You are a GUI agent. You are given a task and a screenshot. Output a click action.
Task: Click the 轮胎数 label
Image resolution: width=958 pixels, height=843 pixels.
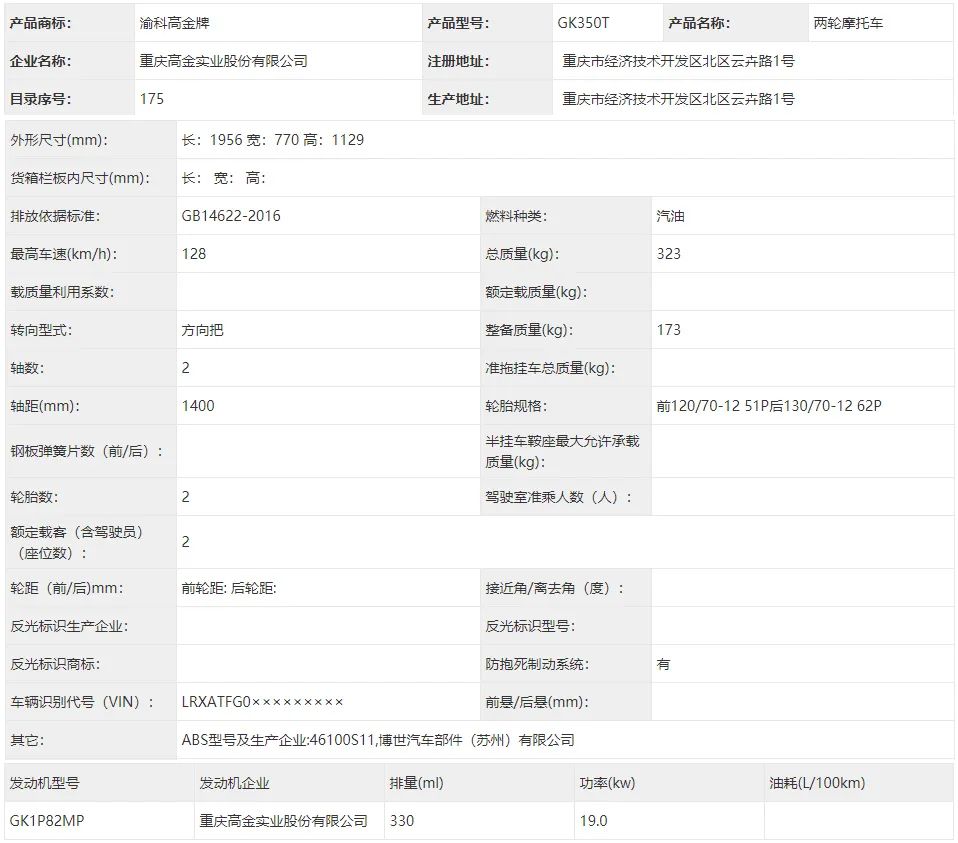tap(34, 497)
